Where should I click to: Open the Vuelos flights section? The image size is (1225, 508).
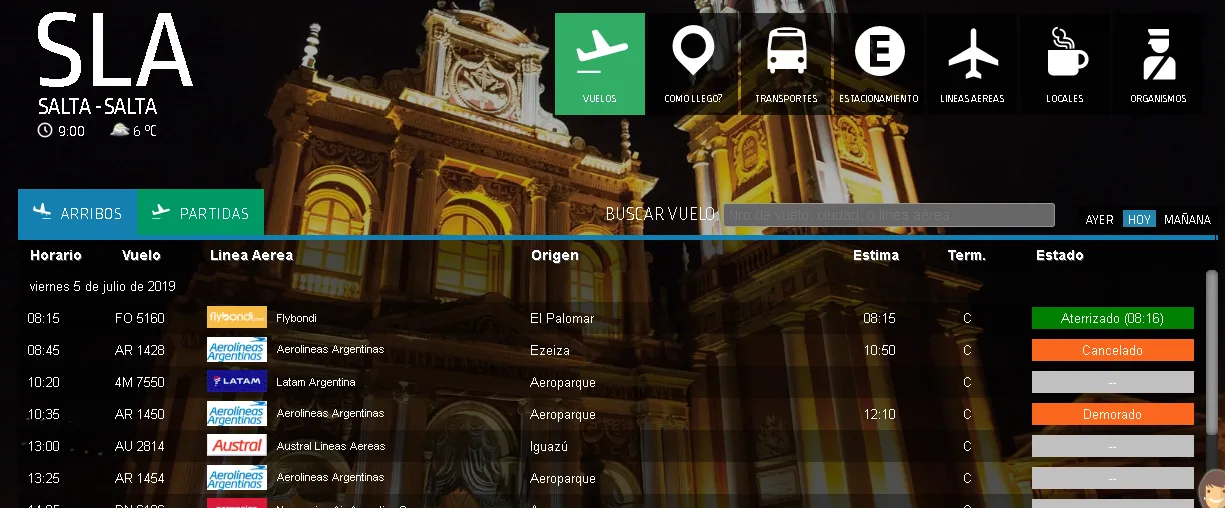pos(600,64)
